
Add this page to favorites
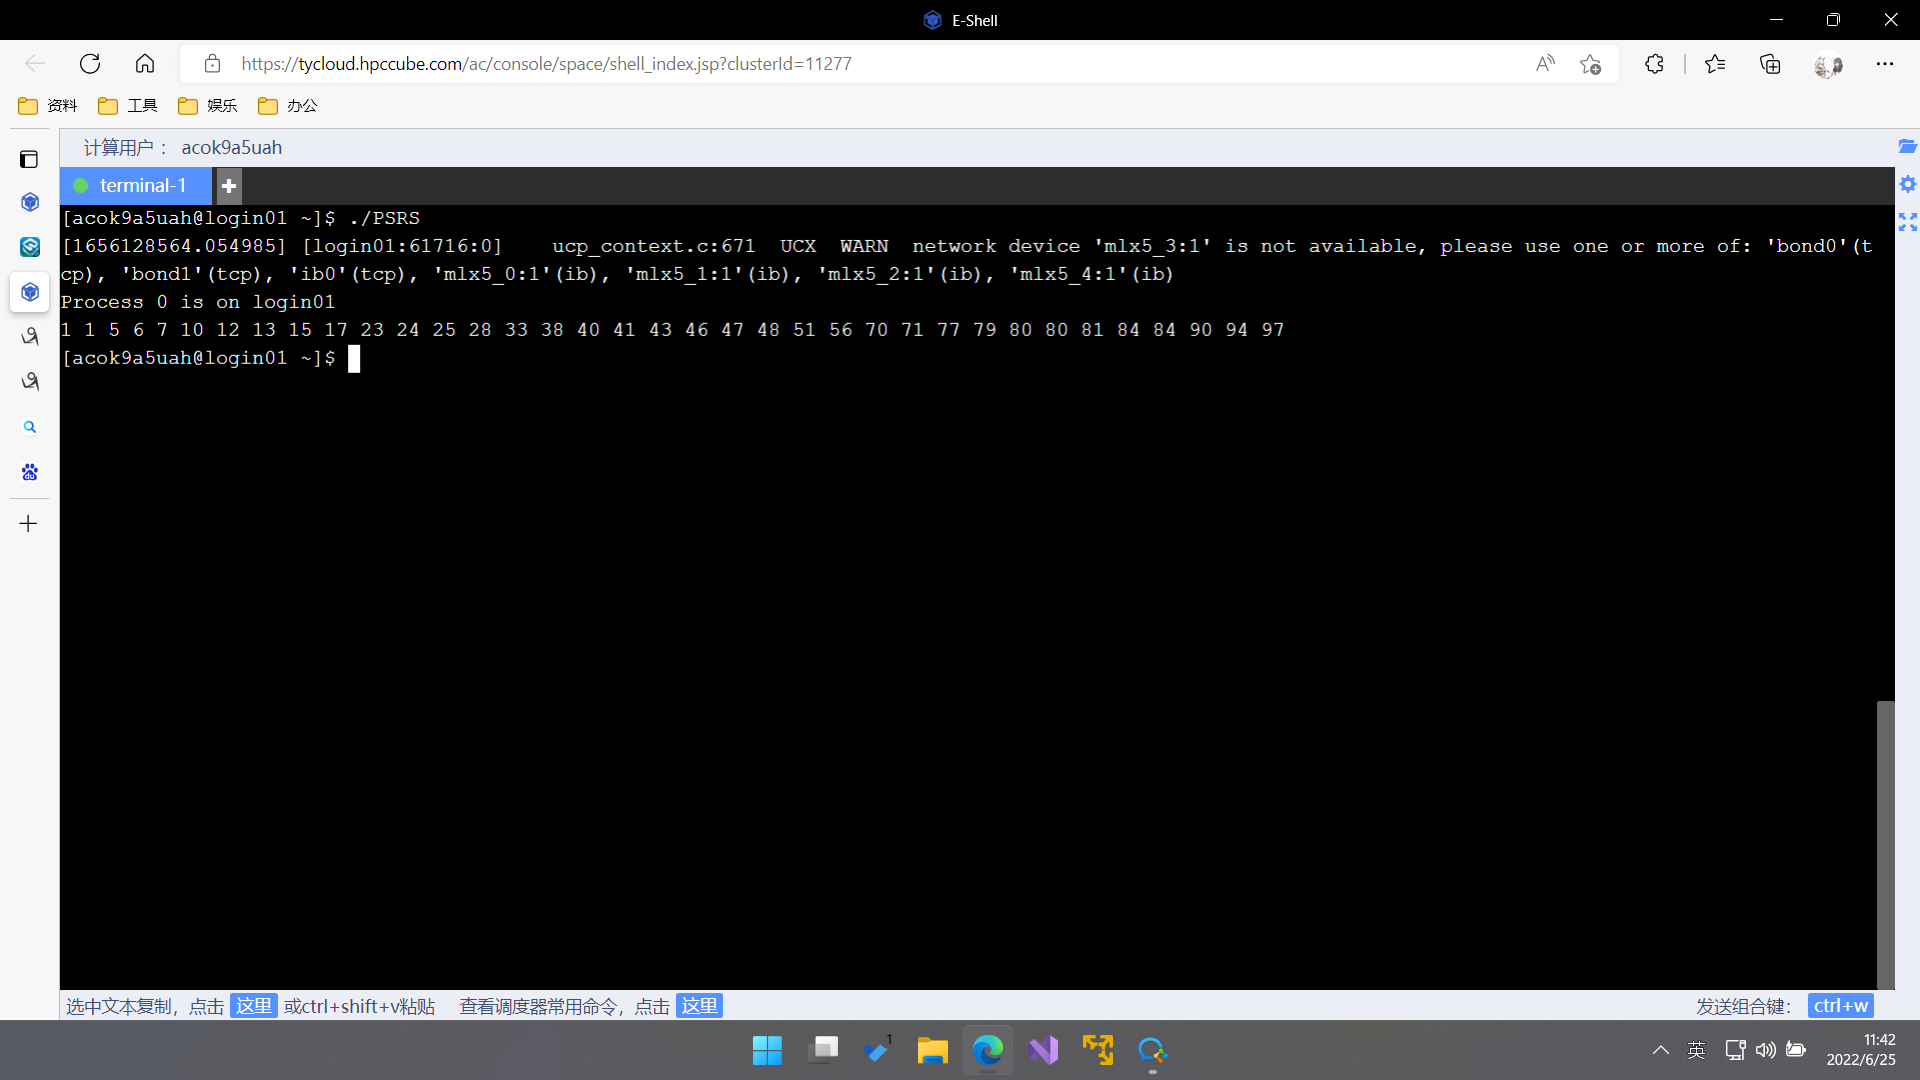click(x=1590, y=64)
